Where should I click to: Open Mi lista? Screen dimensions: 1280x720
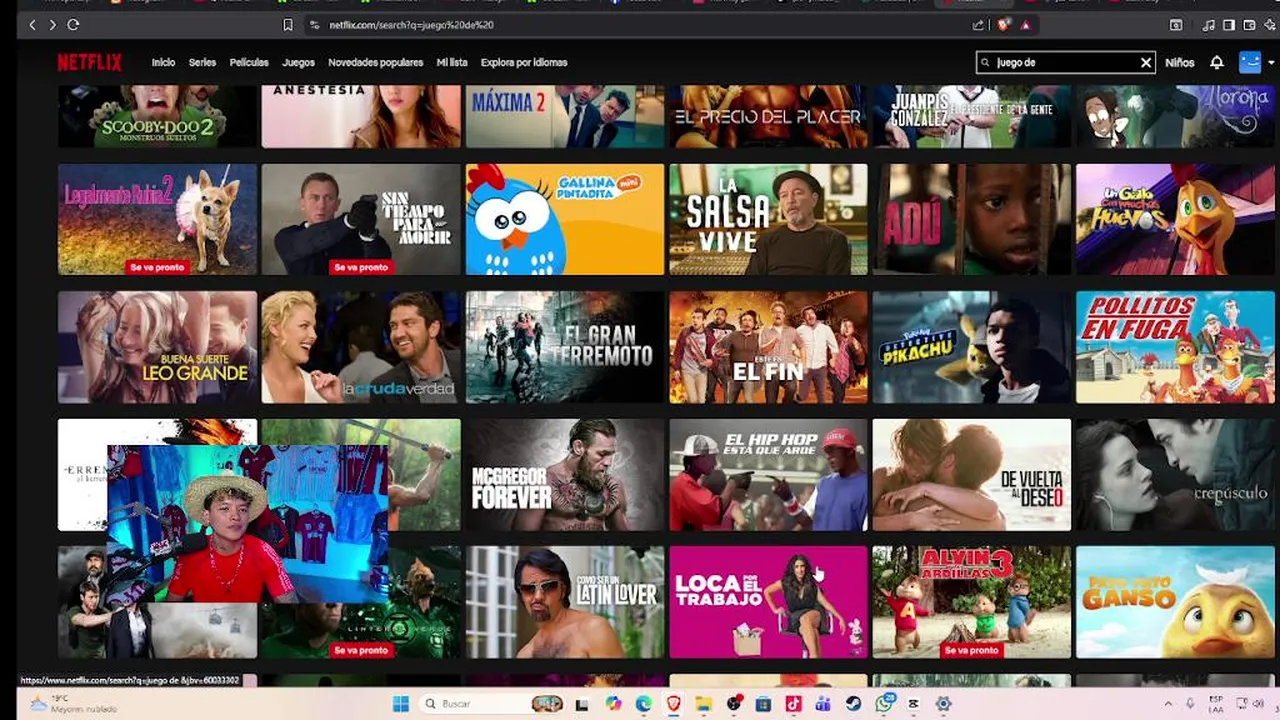click(452, 62)
